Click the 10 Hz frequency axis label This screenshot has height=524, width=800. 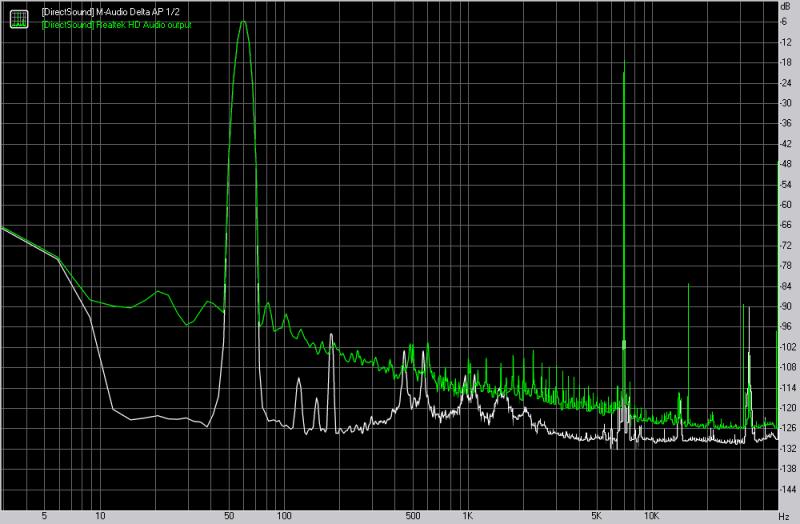click(99, 516)
